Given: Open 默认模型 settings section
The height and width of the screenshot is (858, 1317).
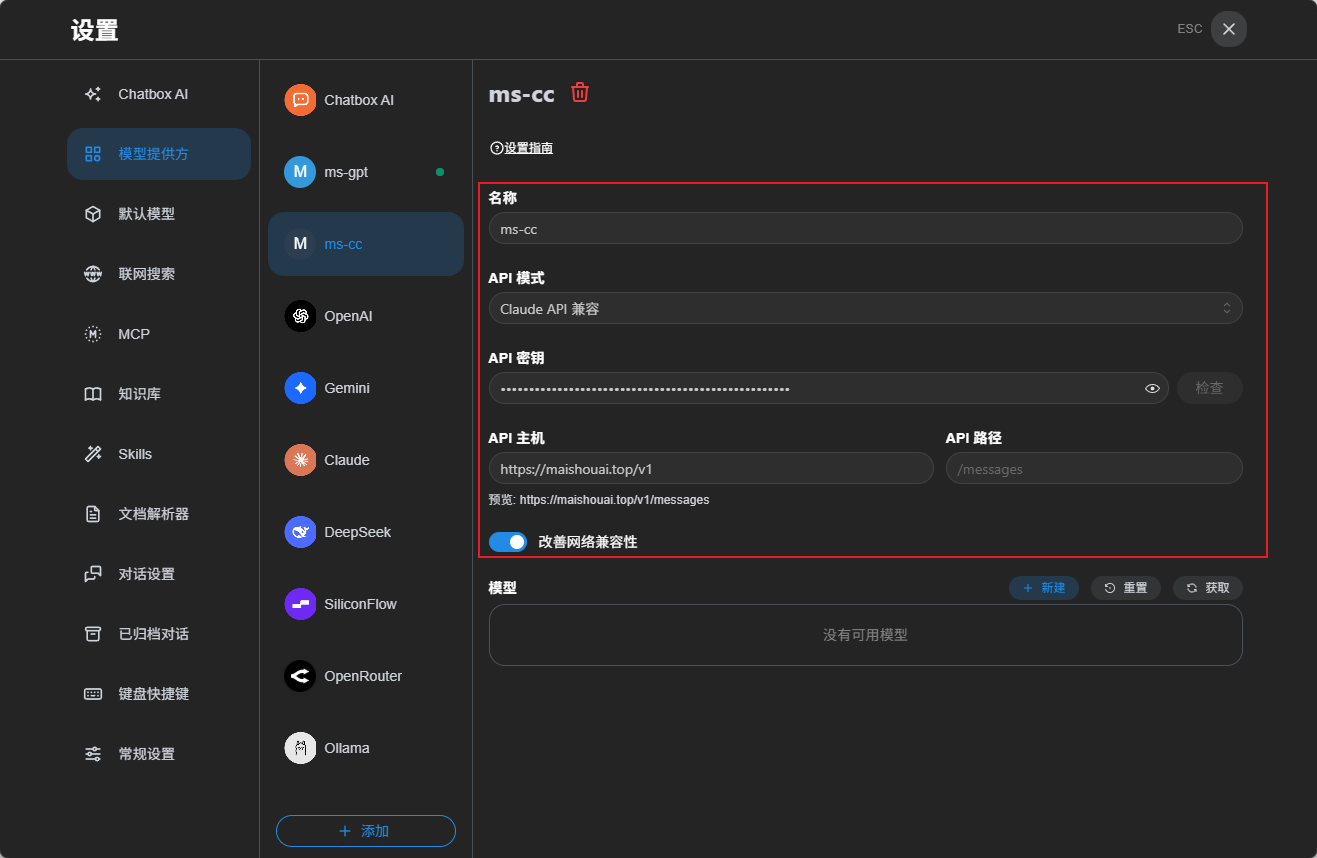Looking at the screenshot, I should (x=159, y=214).
